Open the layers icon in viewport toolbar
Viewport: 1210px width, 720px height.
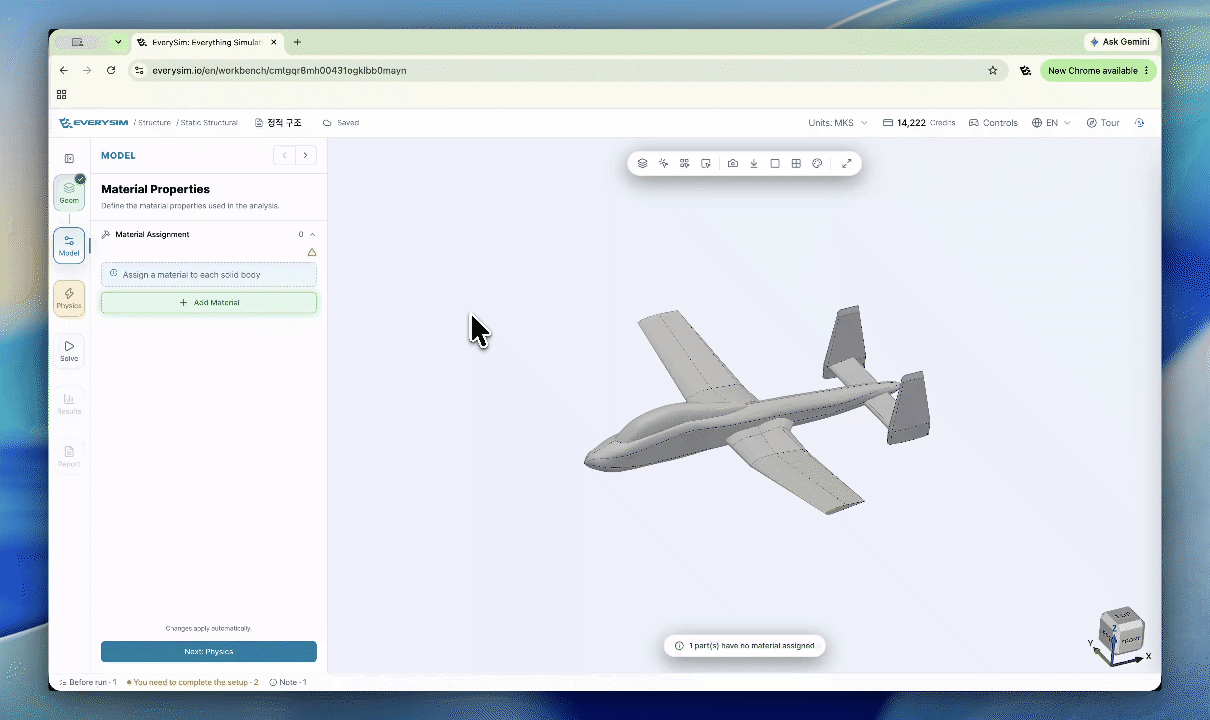[x=643, y=163]
